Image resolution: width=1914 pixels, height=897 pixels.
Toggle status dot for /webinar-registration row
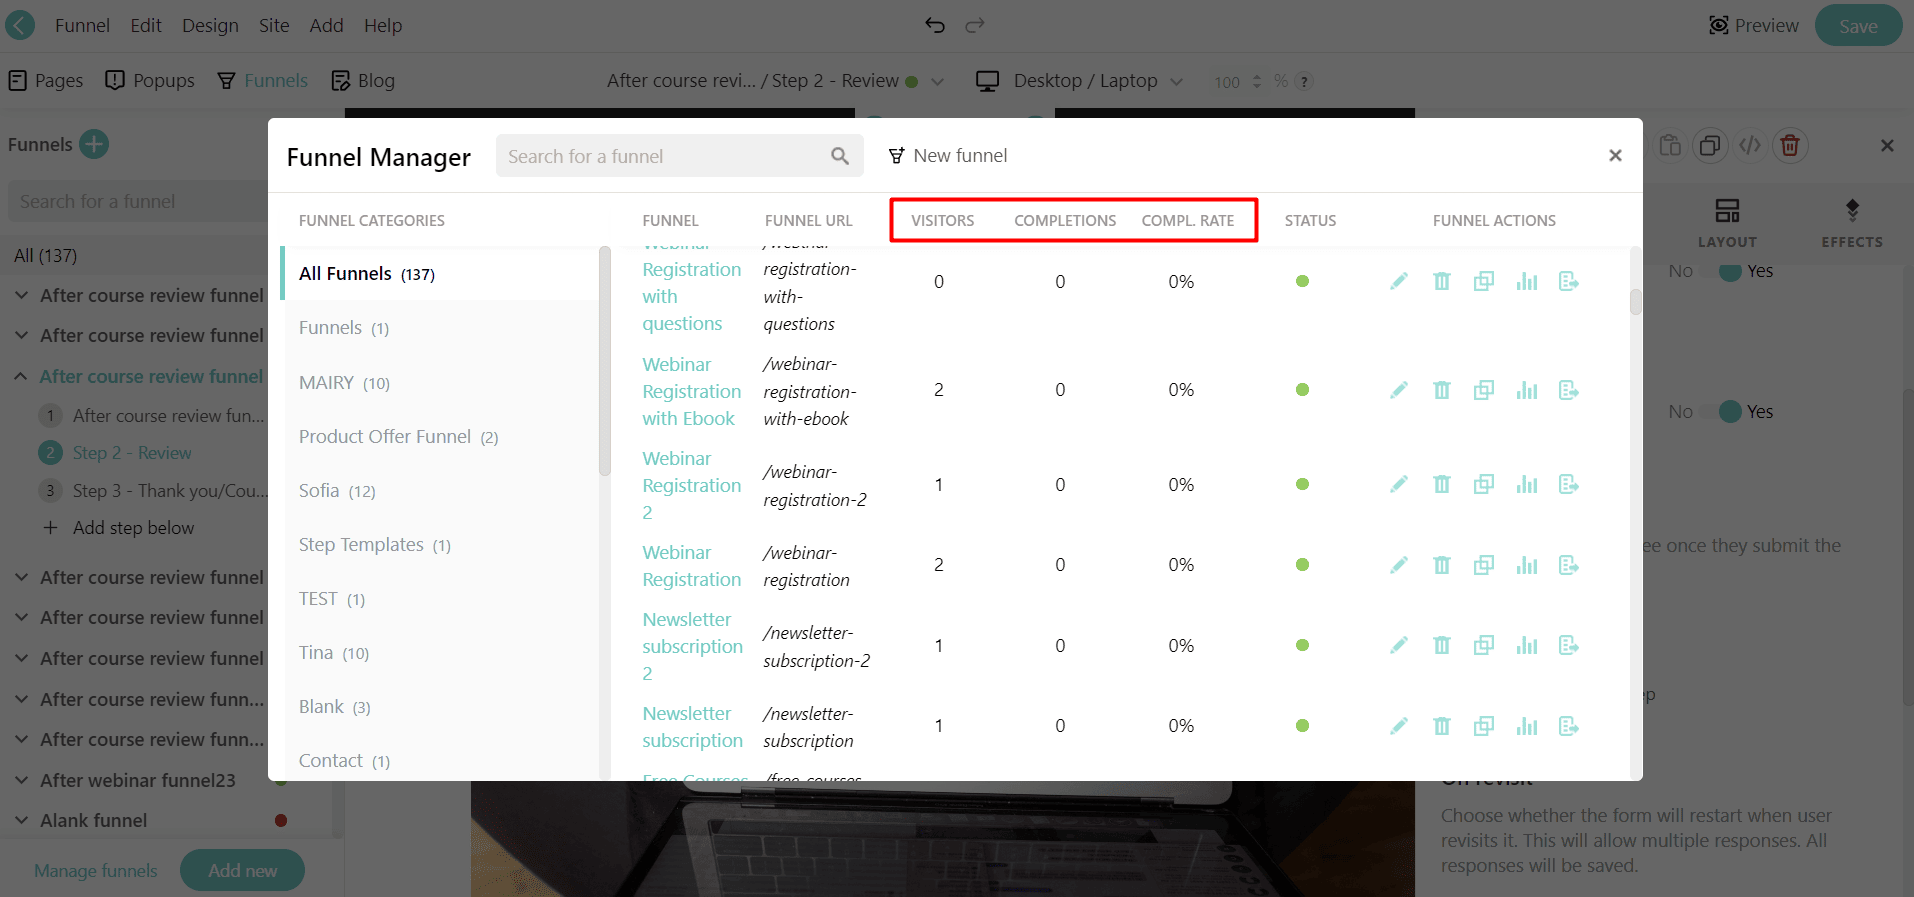1302,565
